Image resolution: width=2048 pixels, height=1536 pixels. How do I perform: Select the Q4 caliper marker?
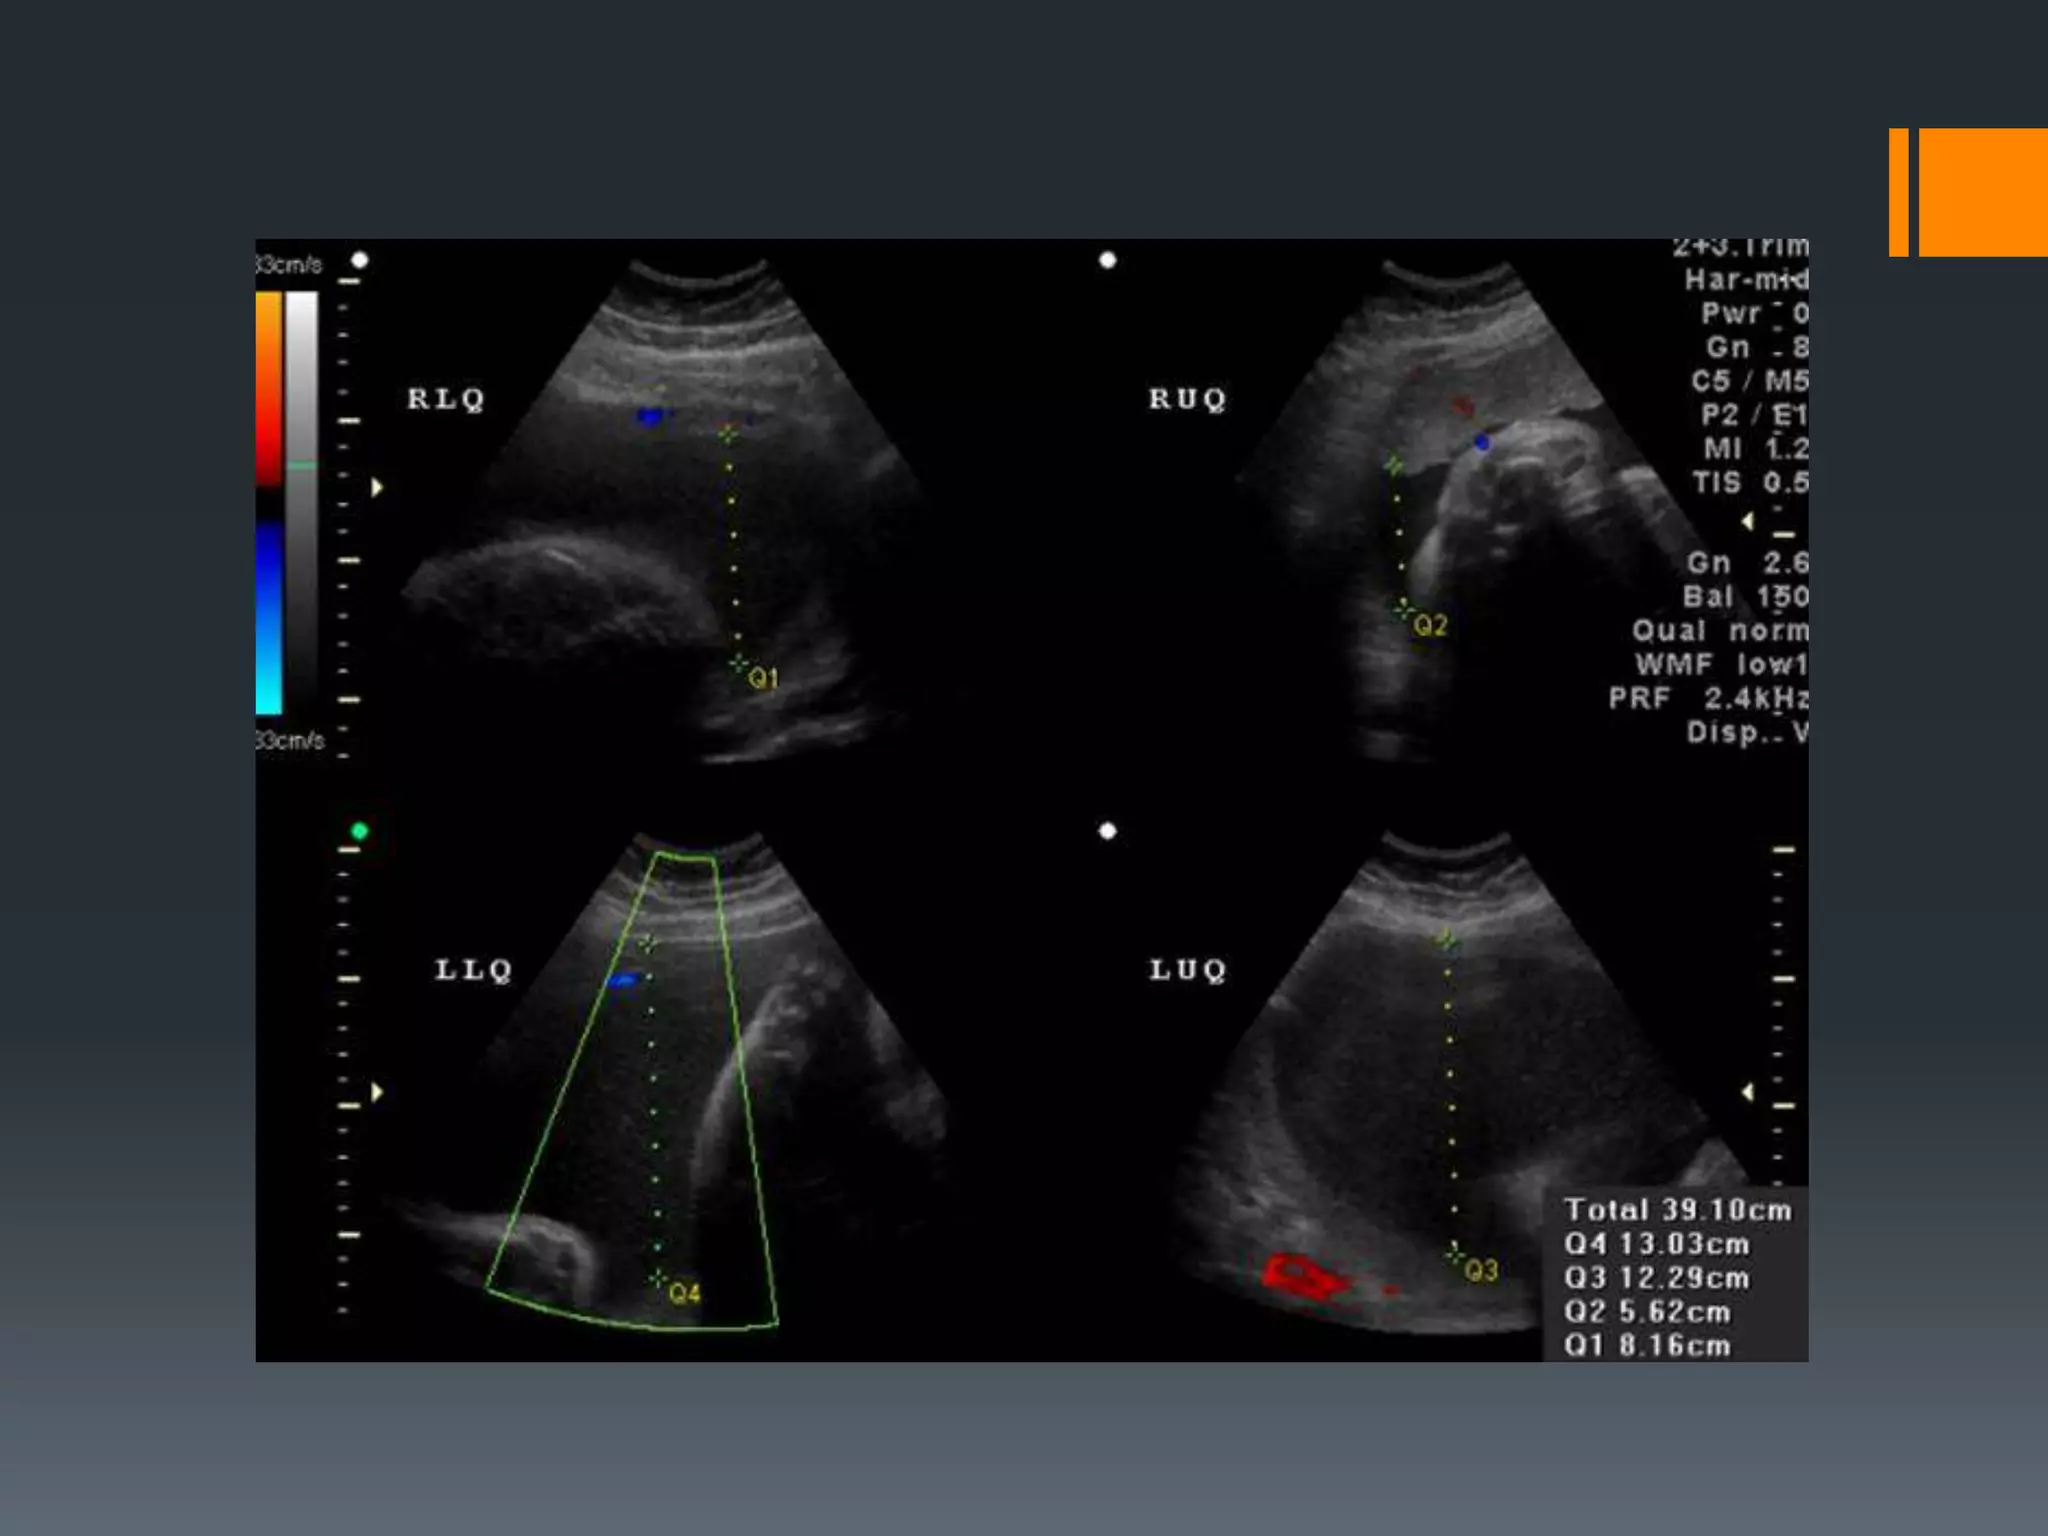pyautogui.click(x=658, y=1278)
